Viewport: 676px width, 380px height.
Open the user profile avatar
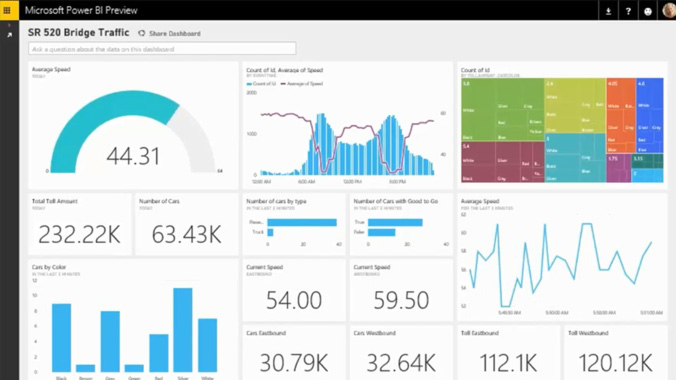coord(669,10)
